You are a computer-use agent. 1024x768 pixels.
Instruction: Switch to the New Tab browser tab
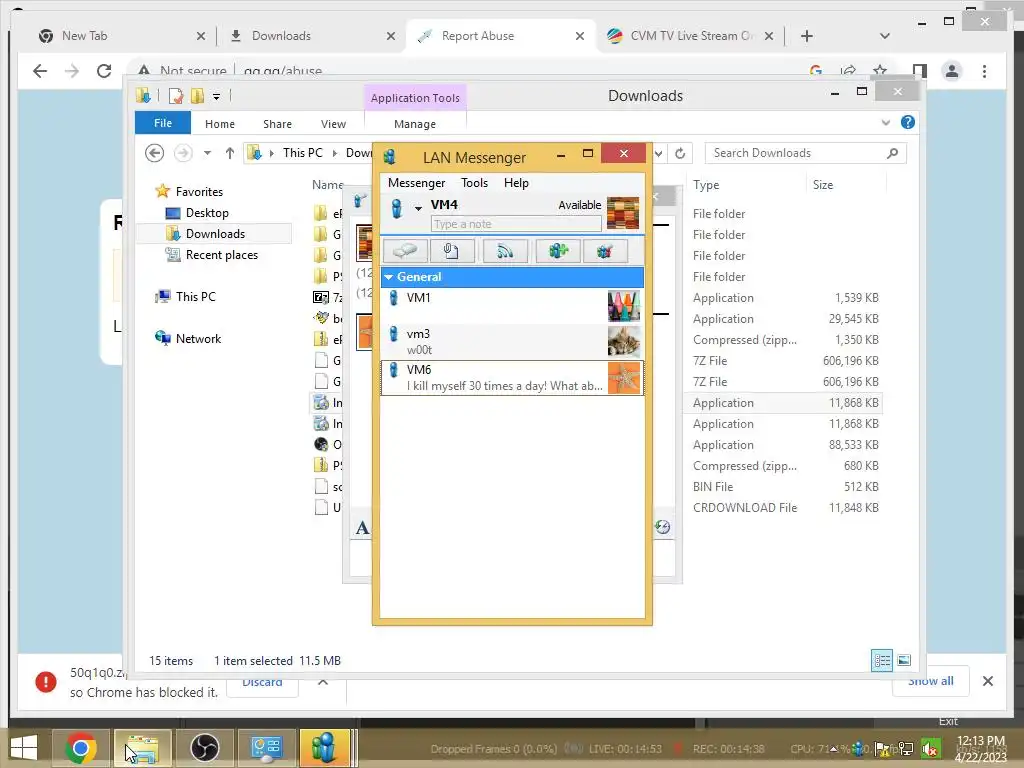[121, 36]
